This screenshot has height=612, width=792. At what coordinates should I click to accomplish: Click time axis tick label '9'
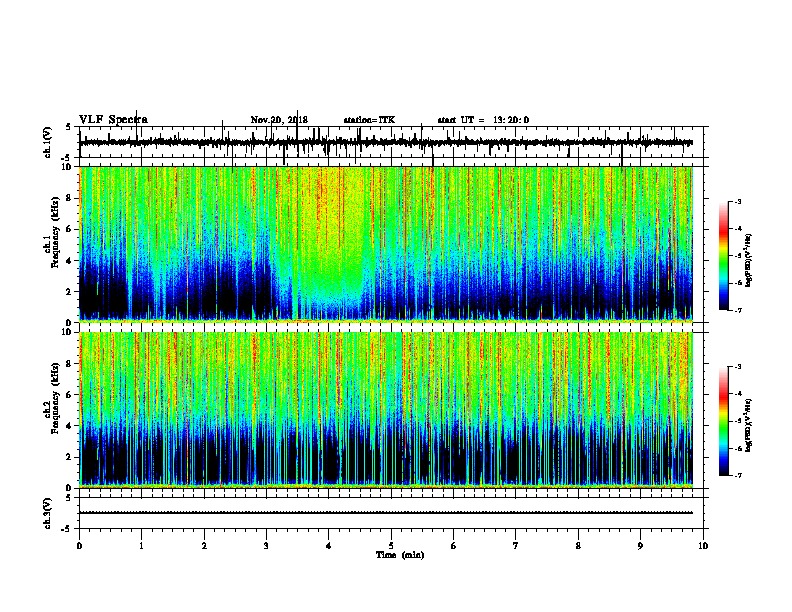pos(640,545)
